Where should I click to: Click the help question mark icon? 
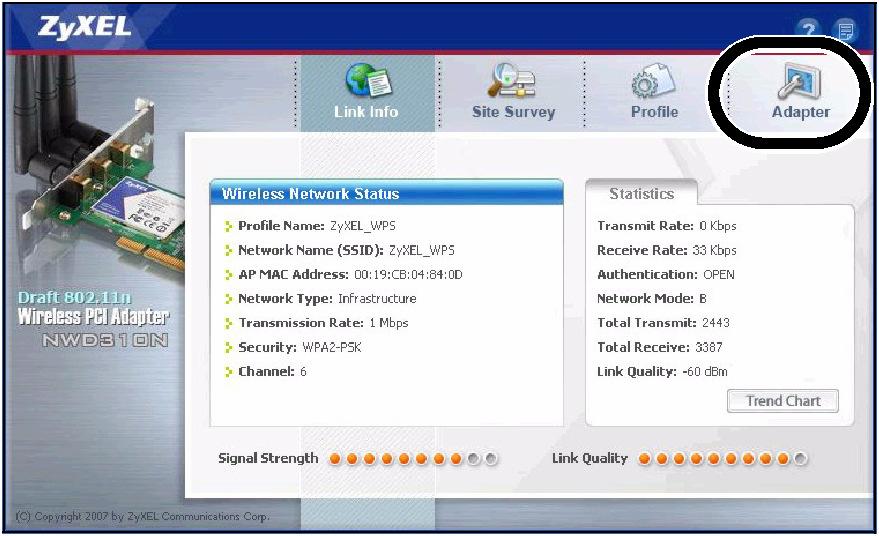(808, 29)
